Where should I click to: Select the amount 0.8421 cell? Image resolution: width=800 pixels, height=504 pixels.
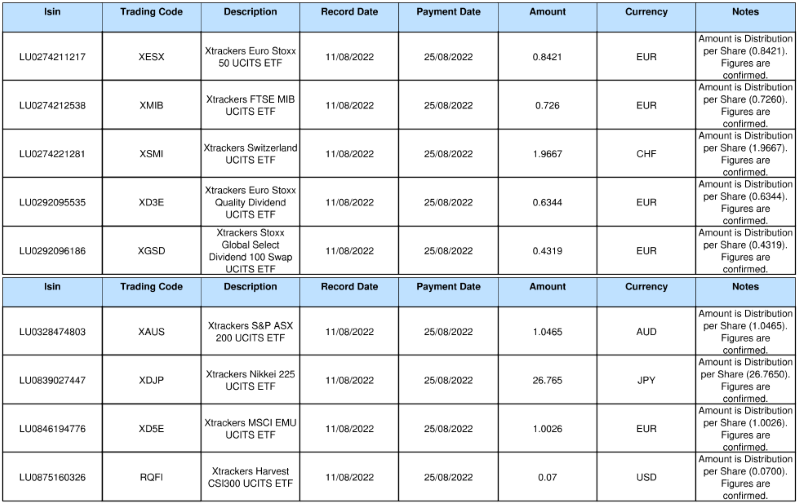click(547, 57)
